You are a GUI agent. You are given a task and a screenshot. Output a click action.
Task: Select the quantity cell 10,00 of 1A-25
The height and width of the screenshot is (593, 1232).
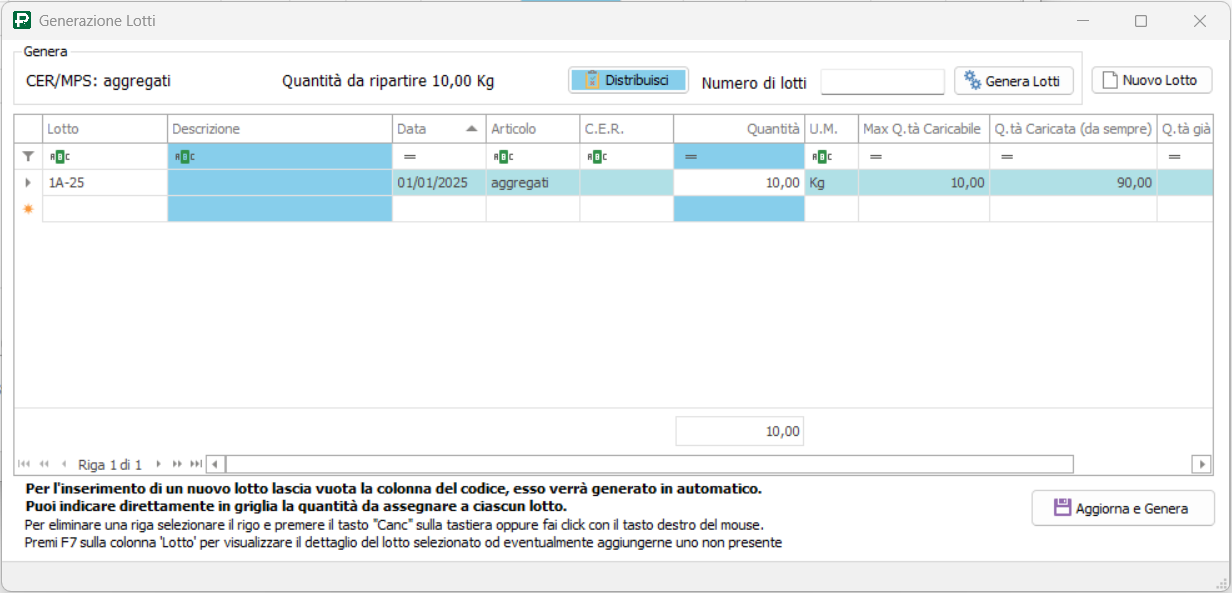(x=738, y=183)
